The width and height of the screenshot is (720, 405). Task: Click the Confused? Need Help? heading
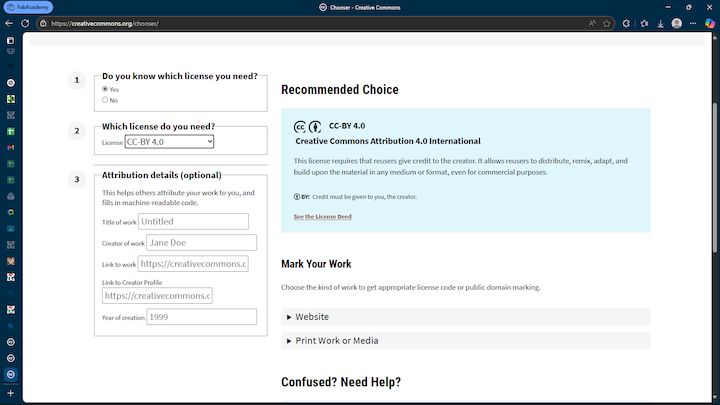click(x=341, y=382)
